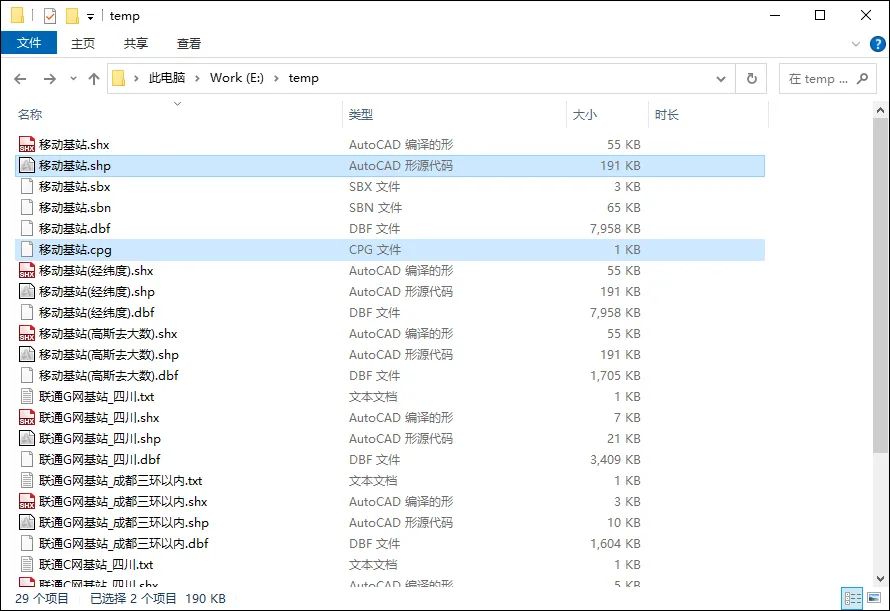Click the icon of 联通G网基站_成都三环以内.shp
This screenshot has width=890, height=611.
tap(27, 522)
